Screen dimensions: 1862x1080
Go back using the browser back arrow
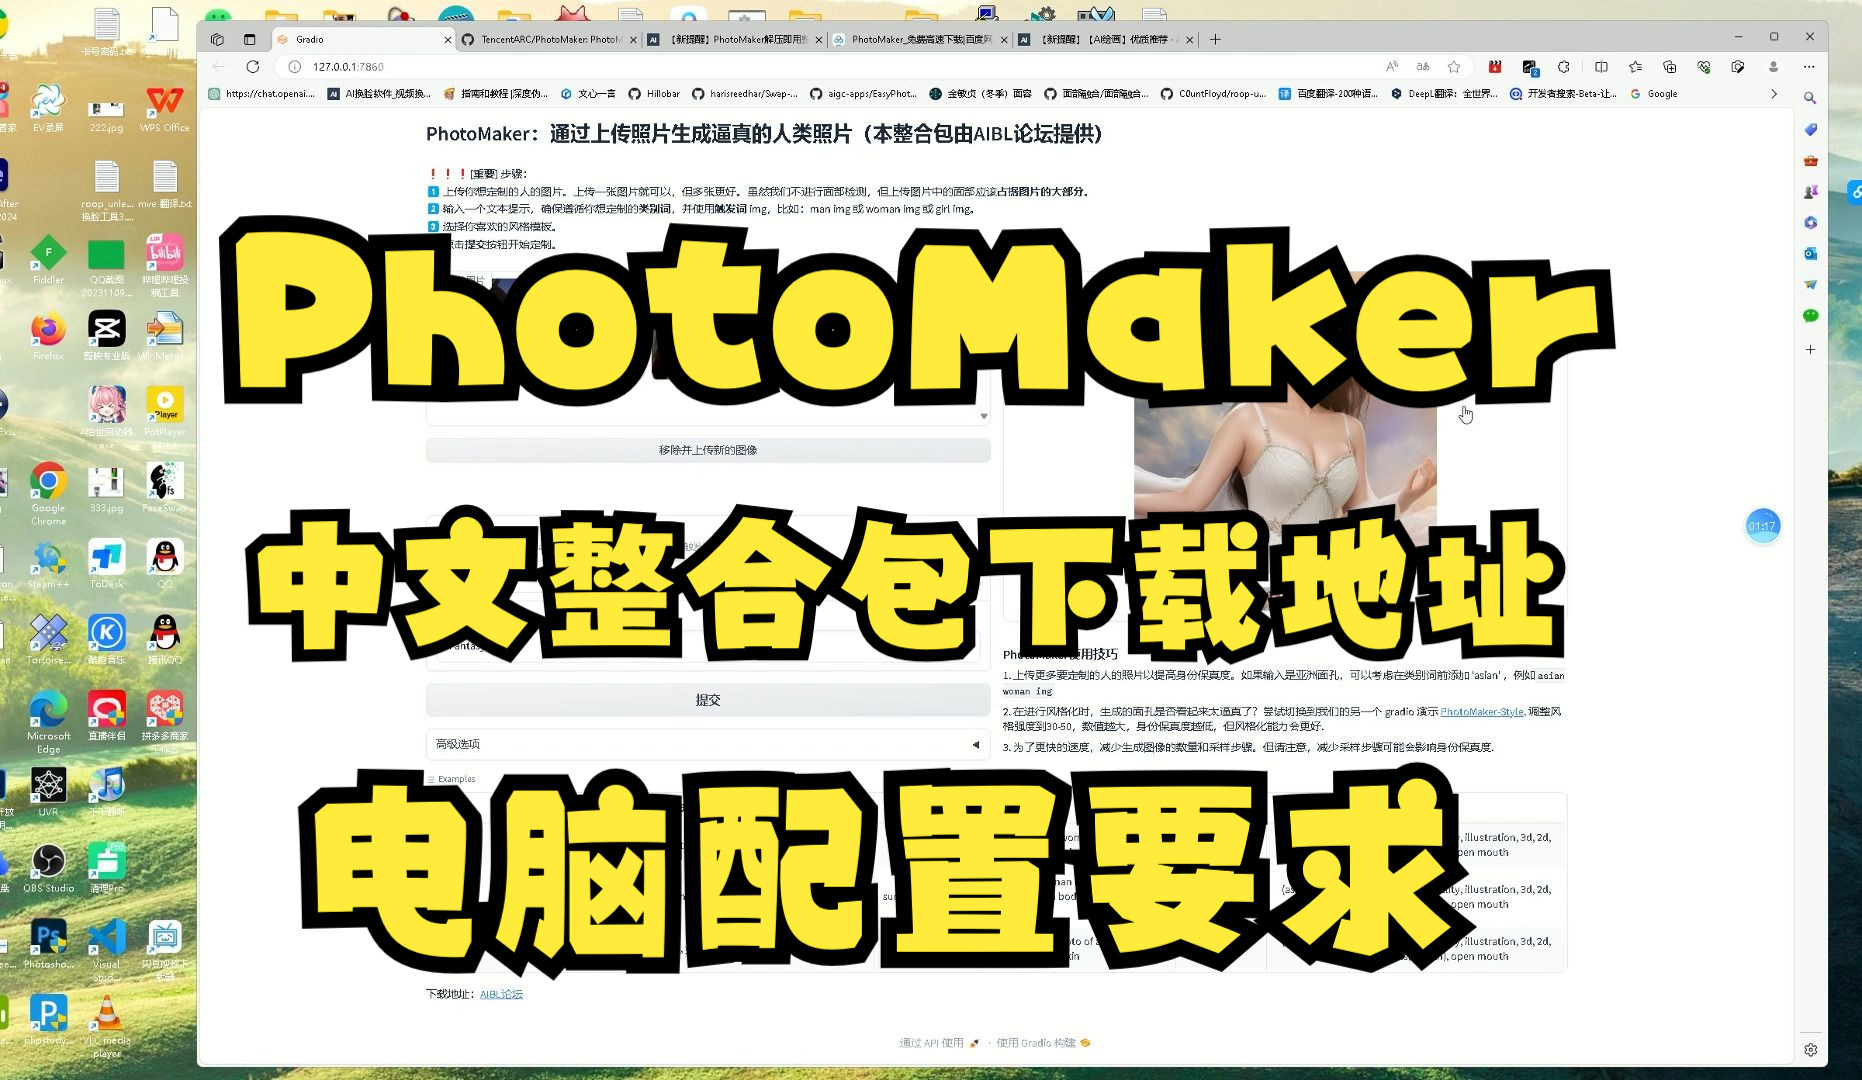tap(219, 67)
